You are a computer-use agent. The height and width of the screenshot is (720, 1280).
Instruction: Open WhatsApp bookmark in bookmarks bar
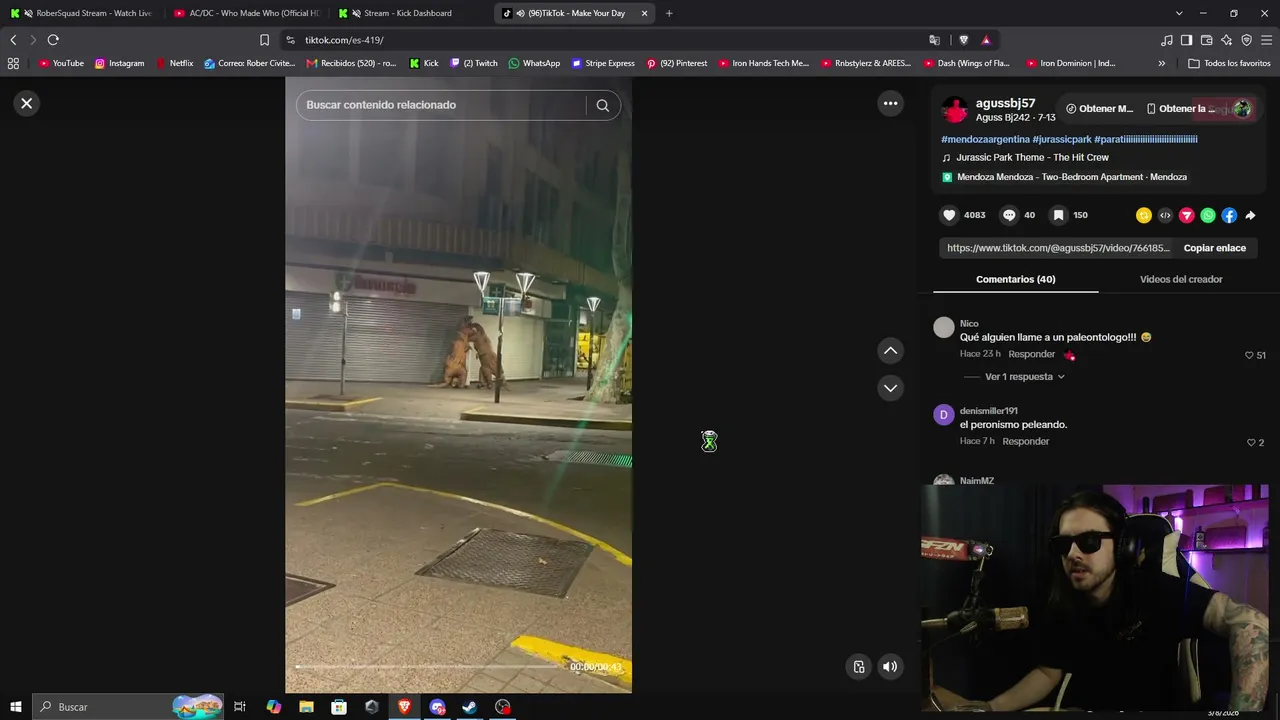(x=534, y=63)
